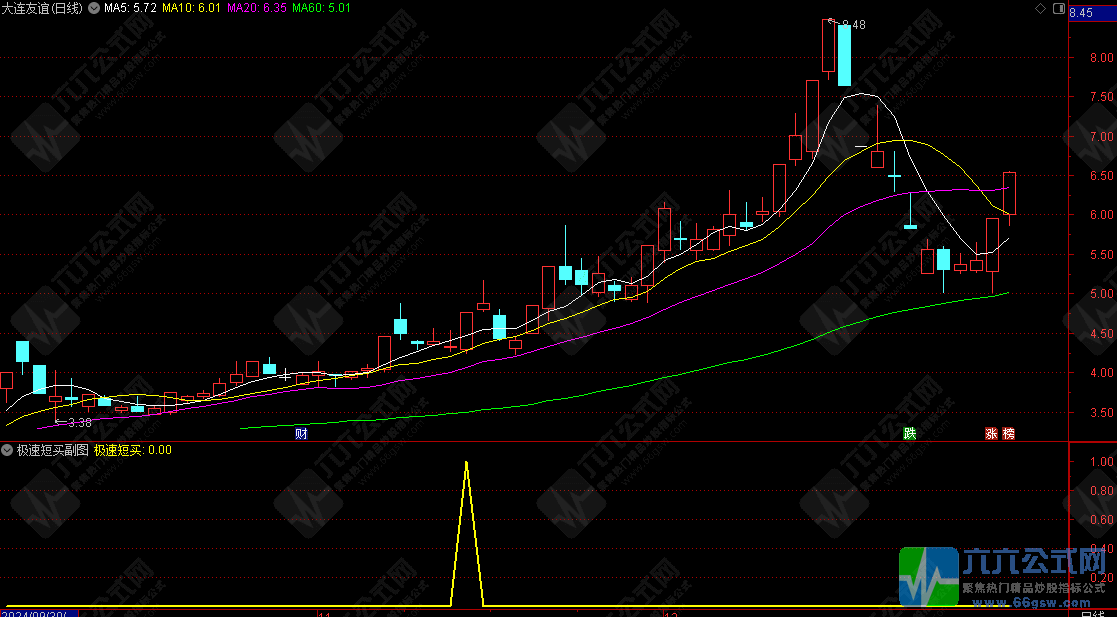Screen dimensions: 1117x617
Task: Click the green 跌 marker icon
Action: [909, 434]
